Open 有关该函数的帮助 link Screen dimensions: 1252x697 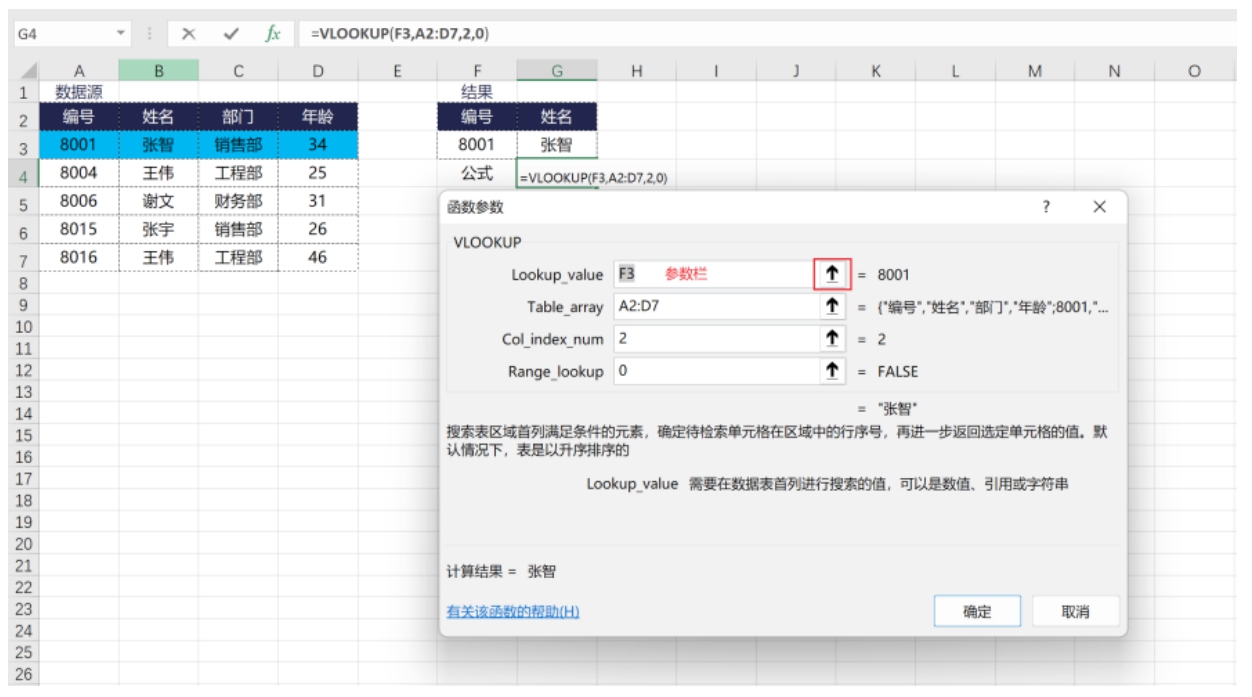(x=512, y=612)
